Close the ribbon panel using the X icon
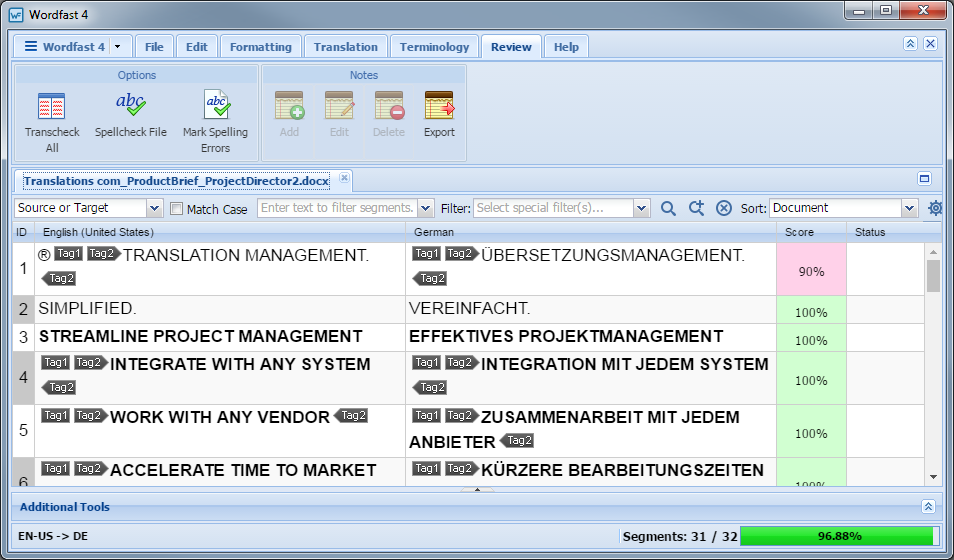Screen dimensions: 954x560 click(x=930, y=43)
